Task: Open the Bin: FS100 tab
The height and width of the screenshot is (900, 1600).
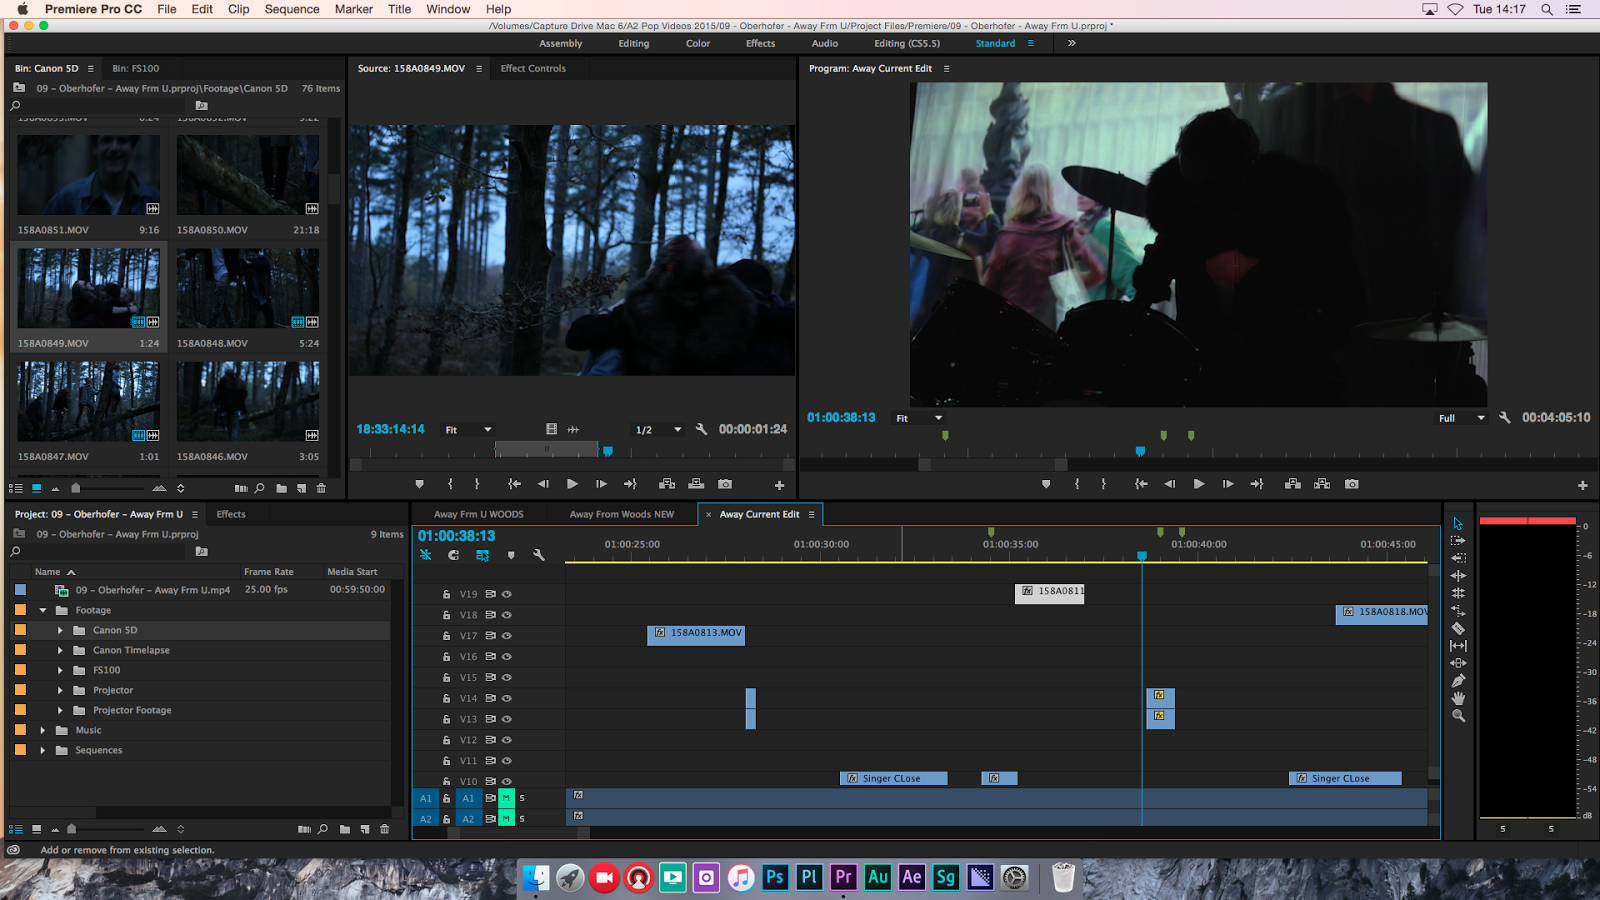Action: coord(136,68)
